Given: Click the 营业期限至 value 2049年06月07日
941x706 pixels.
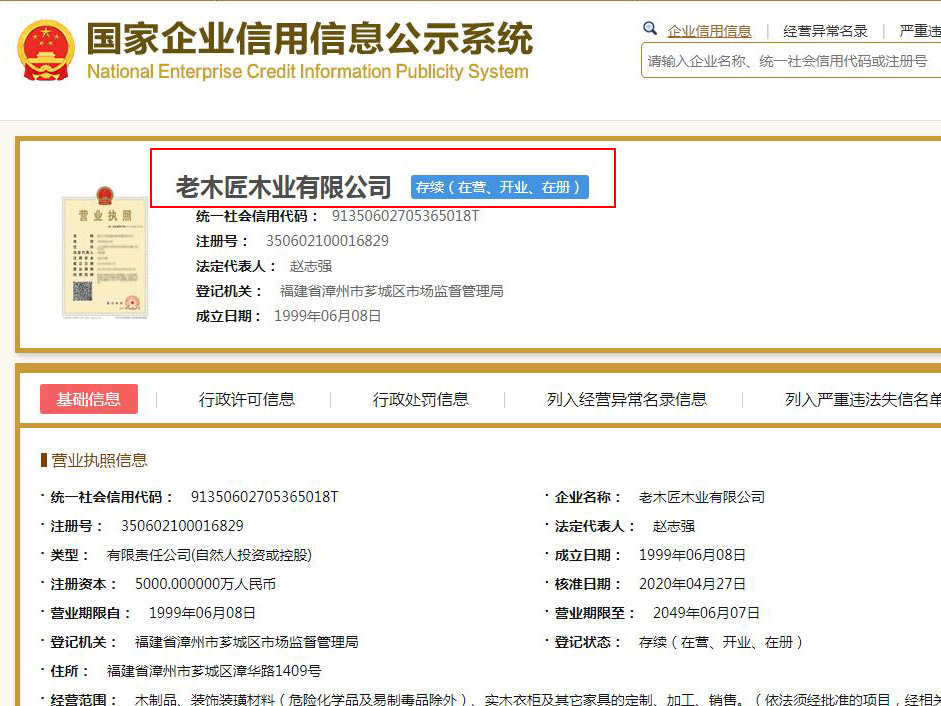Looking at the screenshot, I should tap(706, 613).
